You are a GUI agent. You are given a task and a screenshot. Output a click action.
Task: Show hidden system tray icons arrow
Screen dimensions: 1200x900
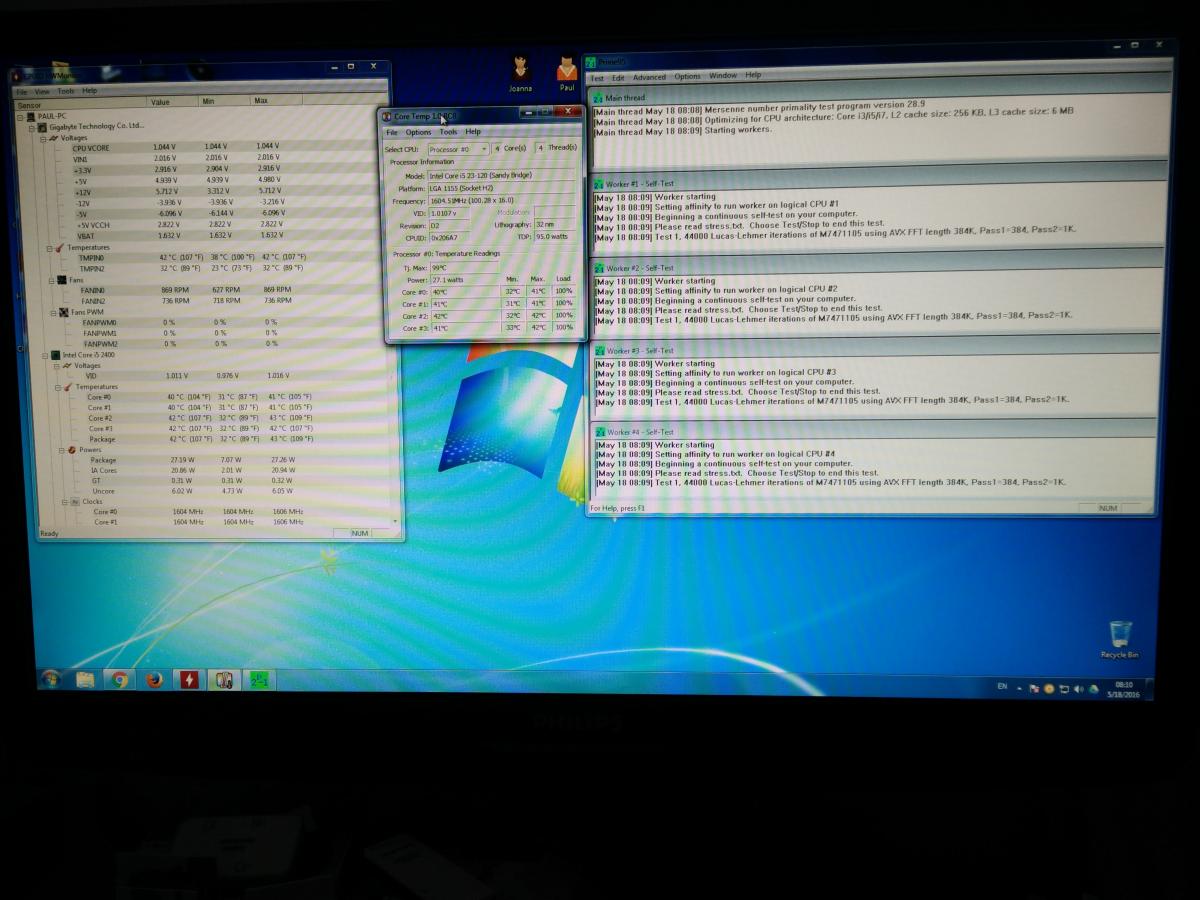tap(1019, 688)
